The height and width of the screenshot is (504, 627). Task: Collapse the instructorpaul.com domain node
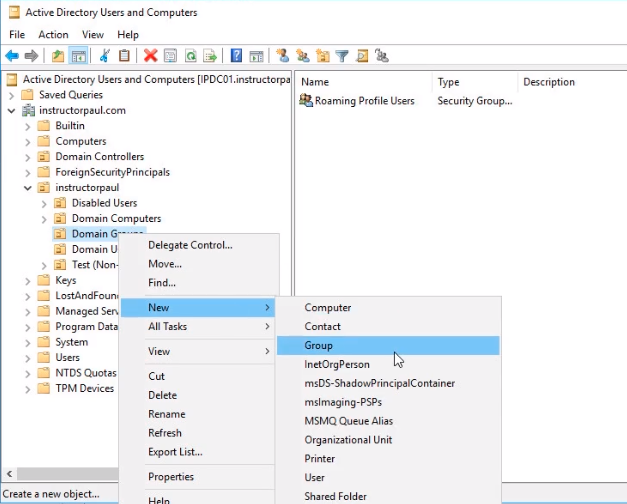(x=11, y=111)
